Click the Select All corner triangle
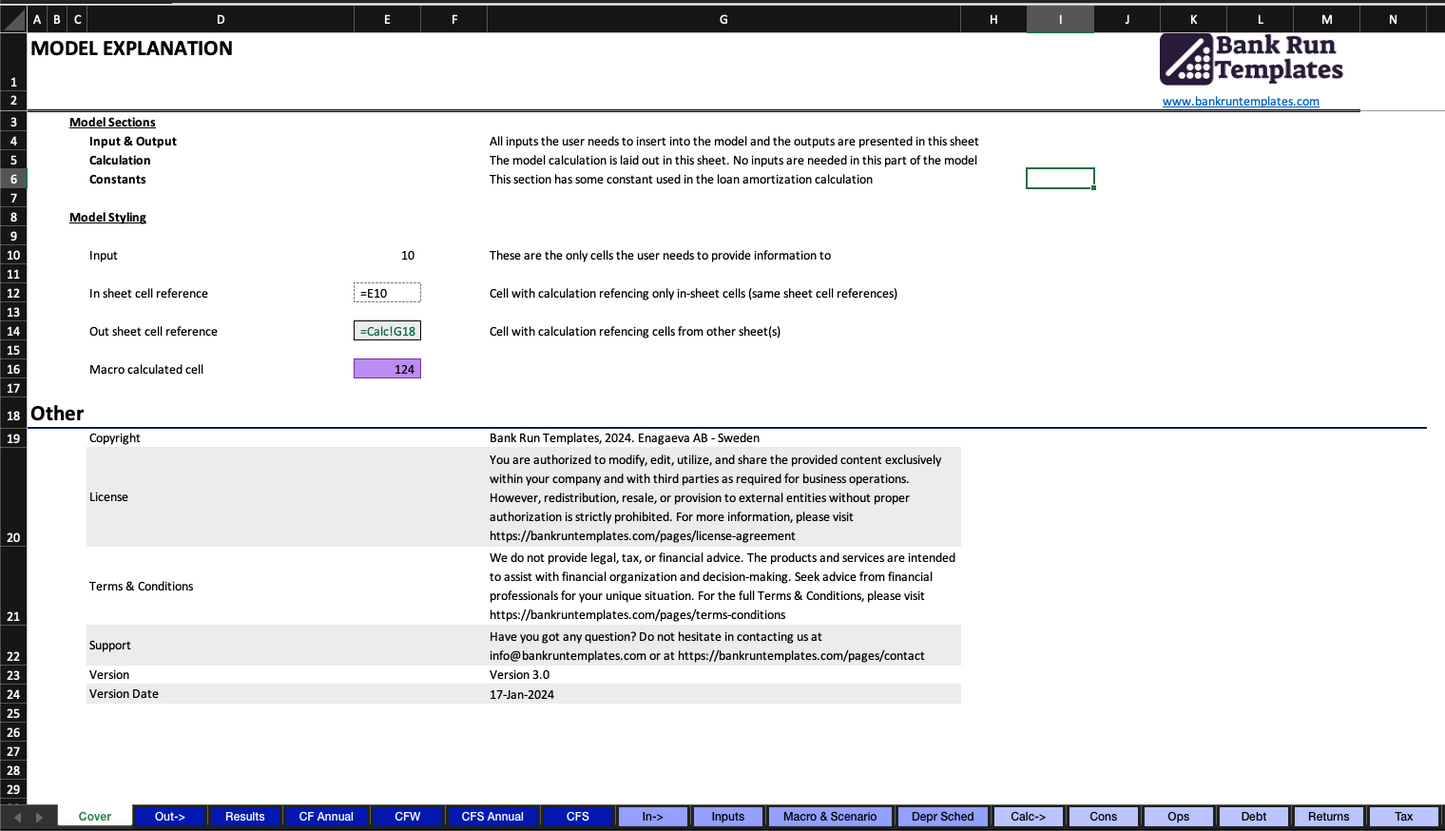Image resolution: width=1445 pixels, height=831 pixels. click(x=14, y=19)
